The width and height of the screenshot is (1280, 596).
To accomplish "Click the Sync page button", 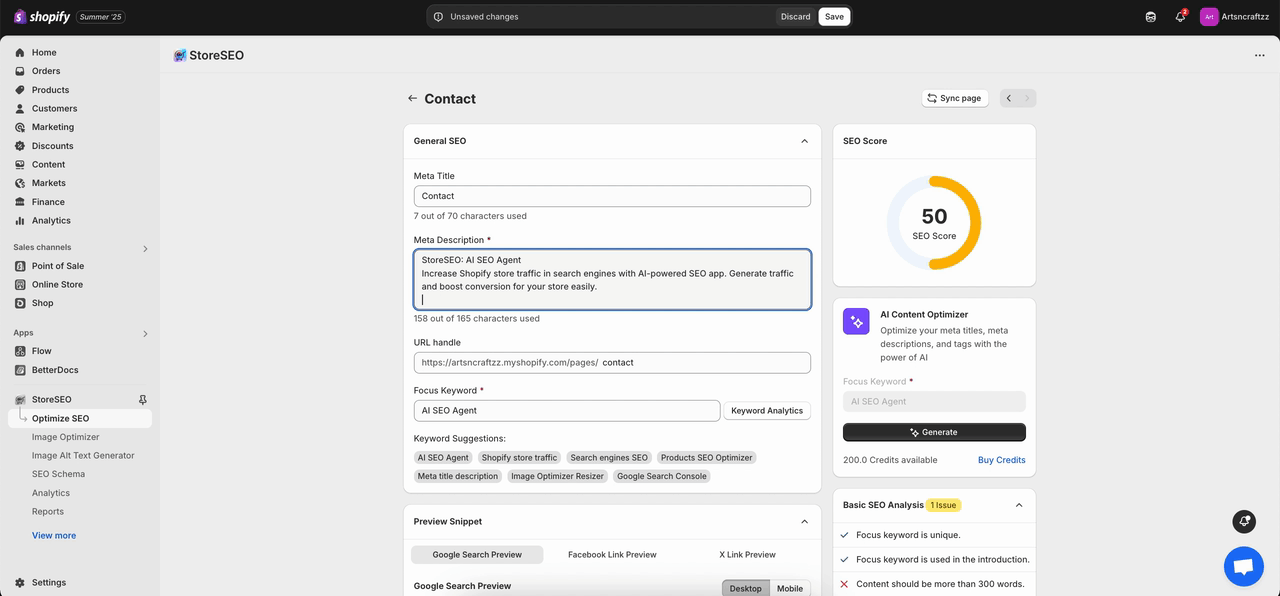I will tap(955, 98).
